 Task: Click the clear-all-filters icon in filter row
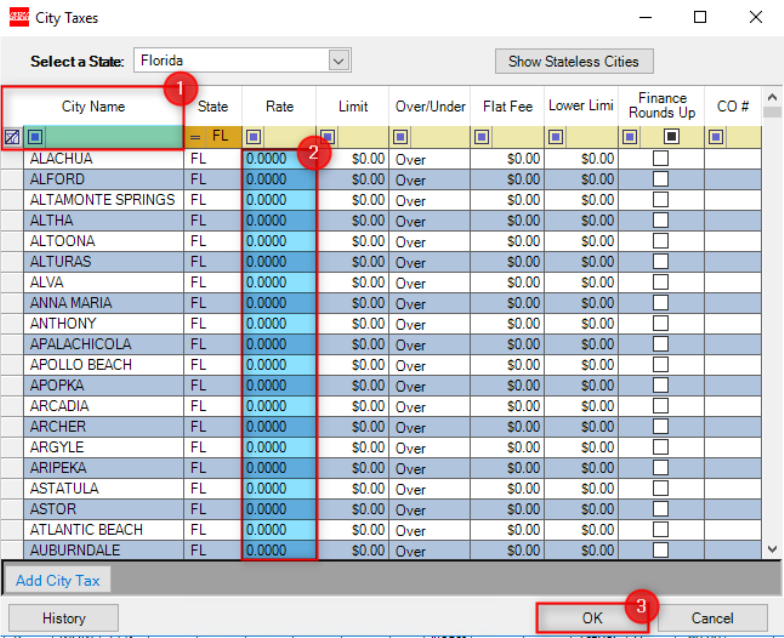[12, 136]
